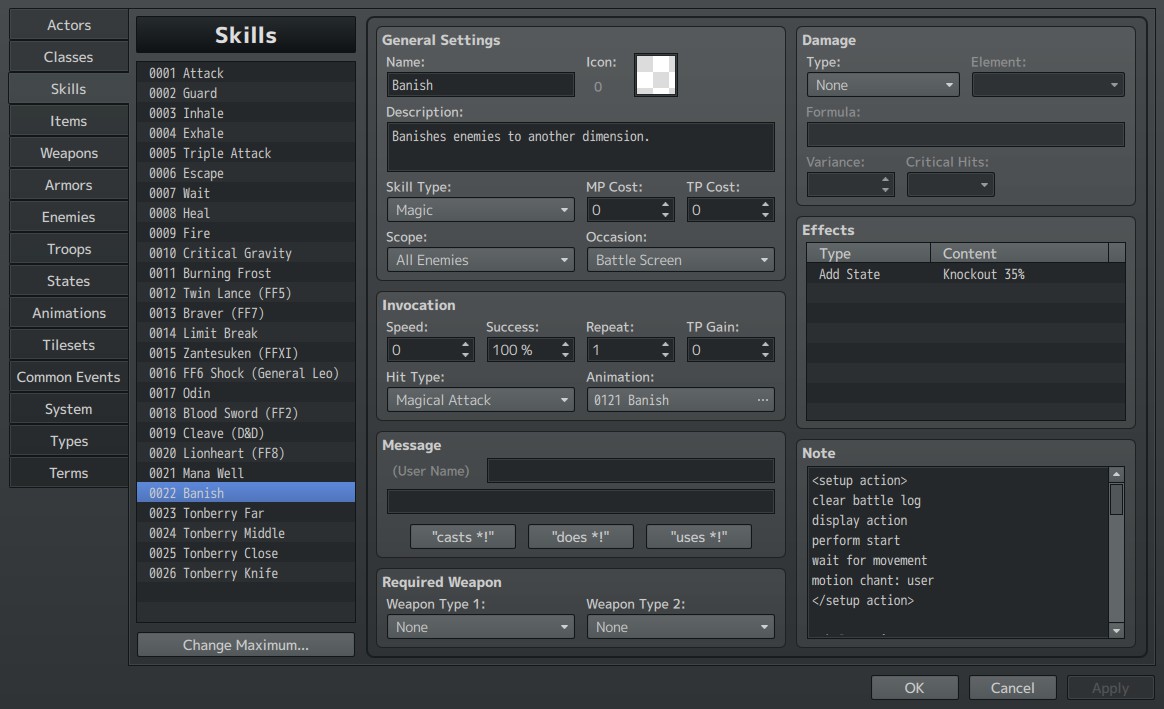This screenshot has width=1164, height=709.
Task: Click the "casts *!" message button
Action: [462, 537]
